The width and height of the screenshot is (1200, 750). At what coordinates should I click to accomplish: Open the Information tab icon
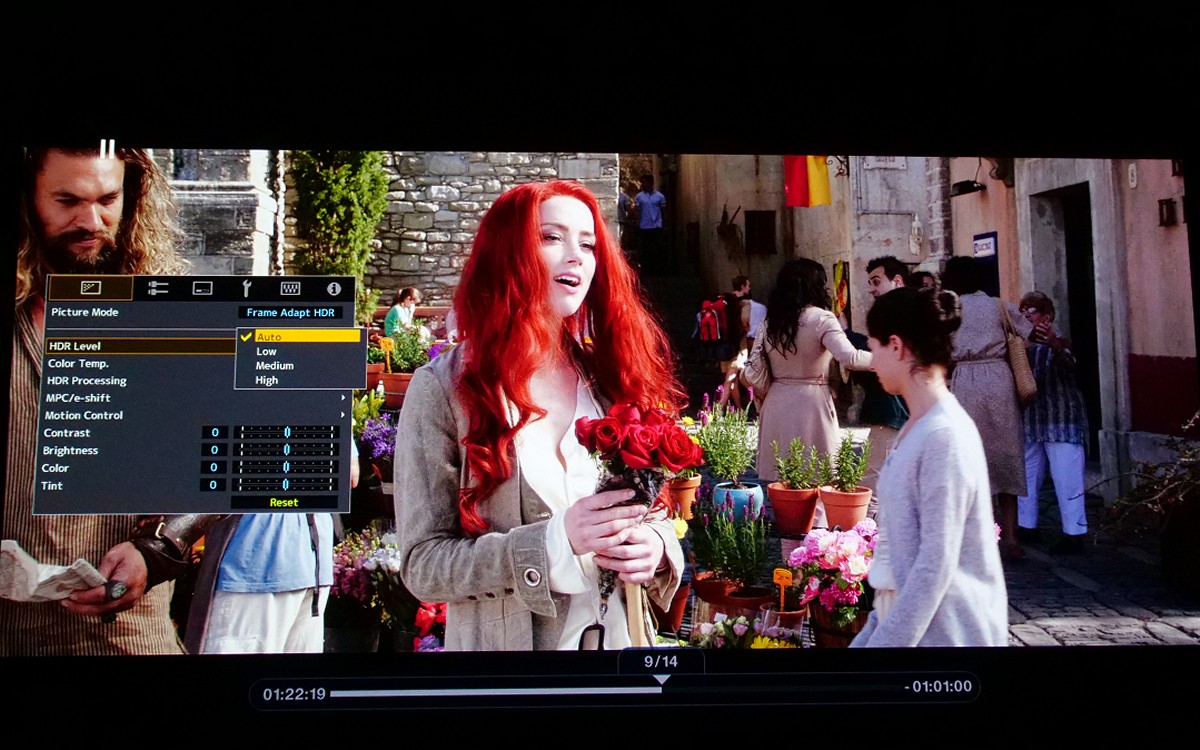point(334,288)
